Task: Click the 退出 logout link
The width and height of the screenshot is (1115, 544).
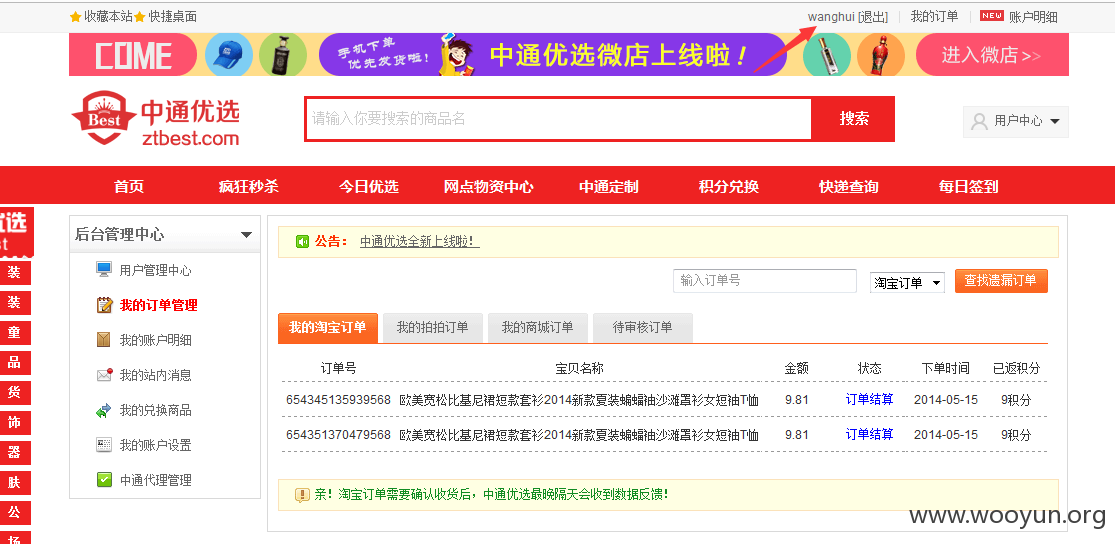Action: click(873, 17)
